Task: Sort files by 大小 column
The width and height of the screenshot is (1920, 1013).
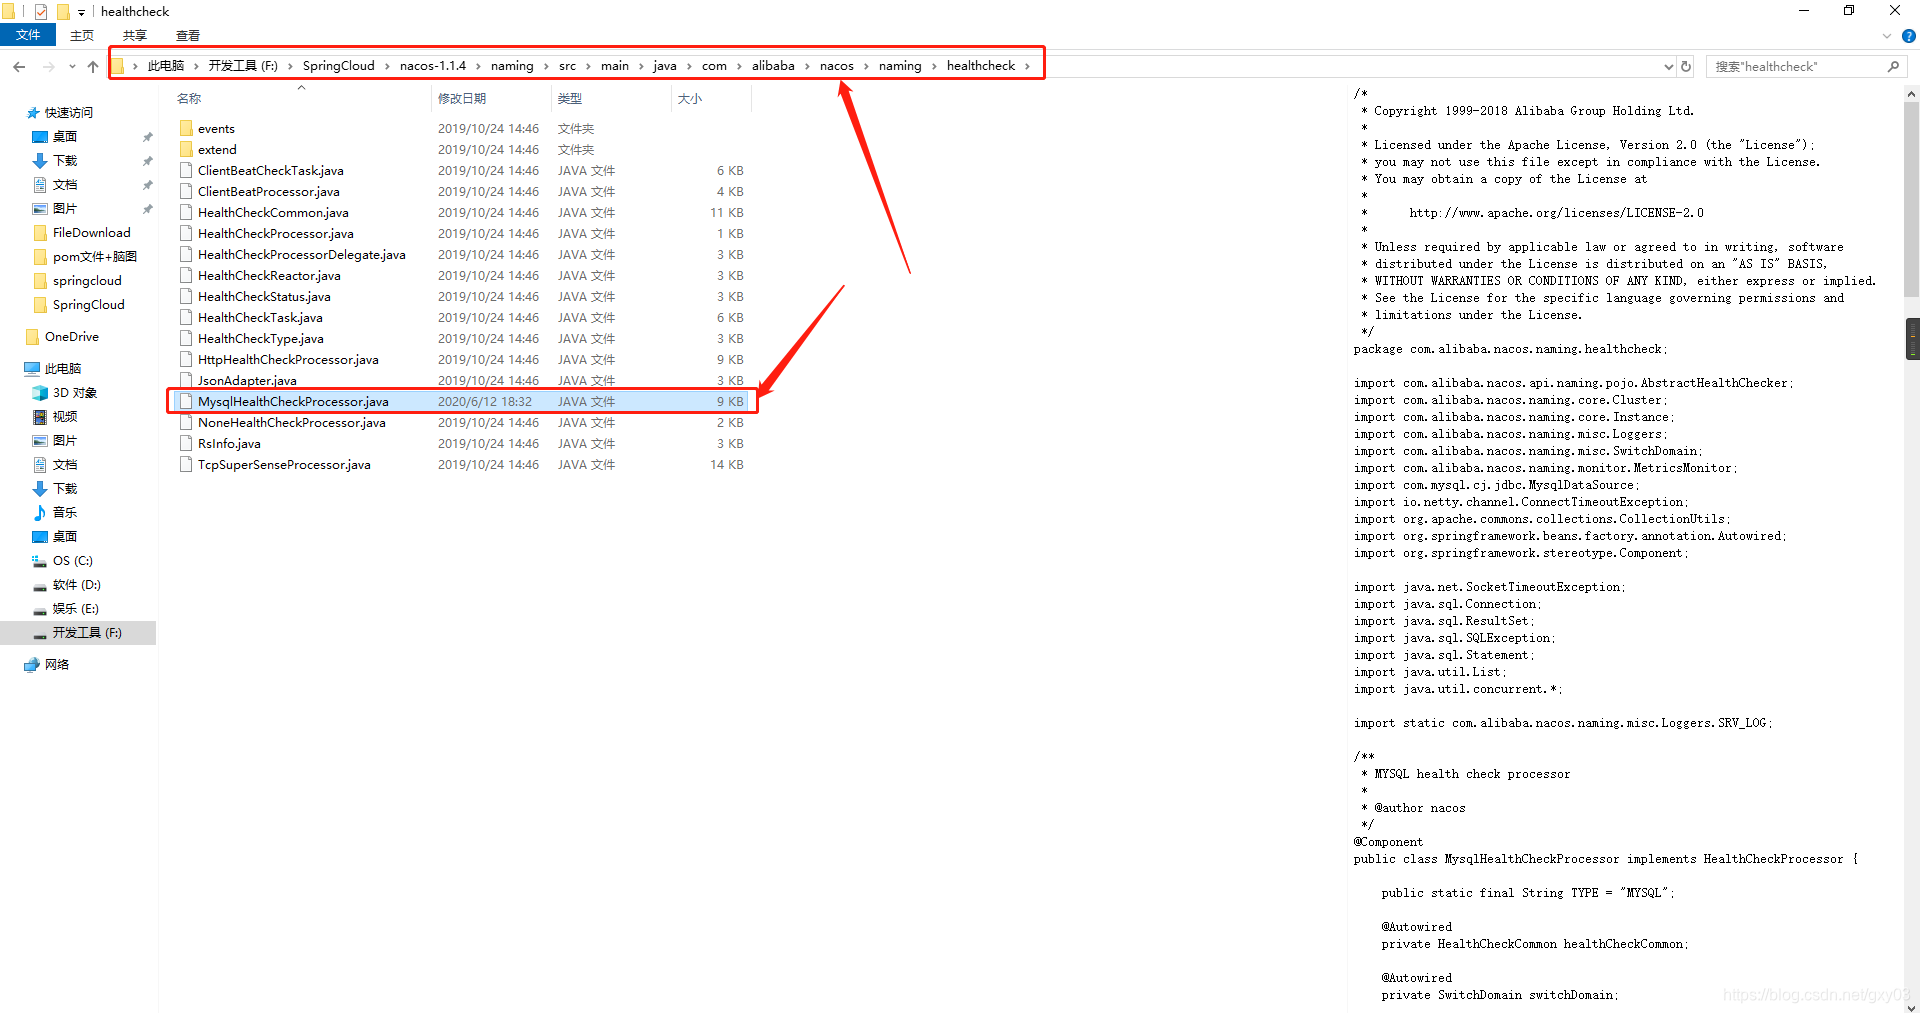Action: click(x=690, y=98)
